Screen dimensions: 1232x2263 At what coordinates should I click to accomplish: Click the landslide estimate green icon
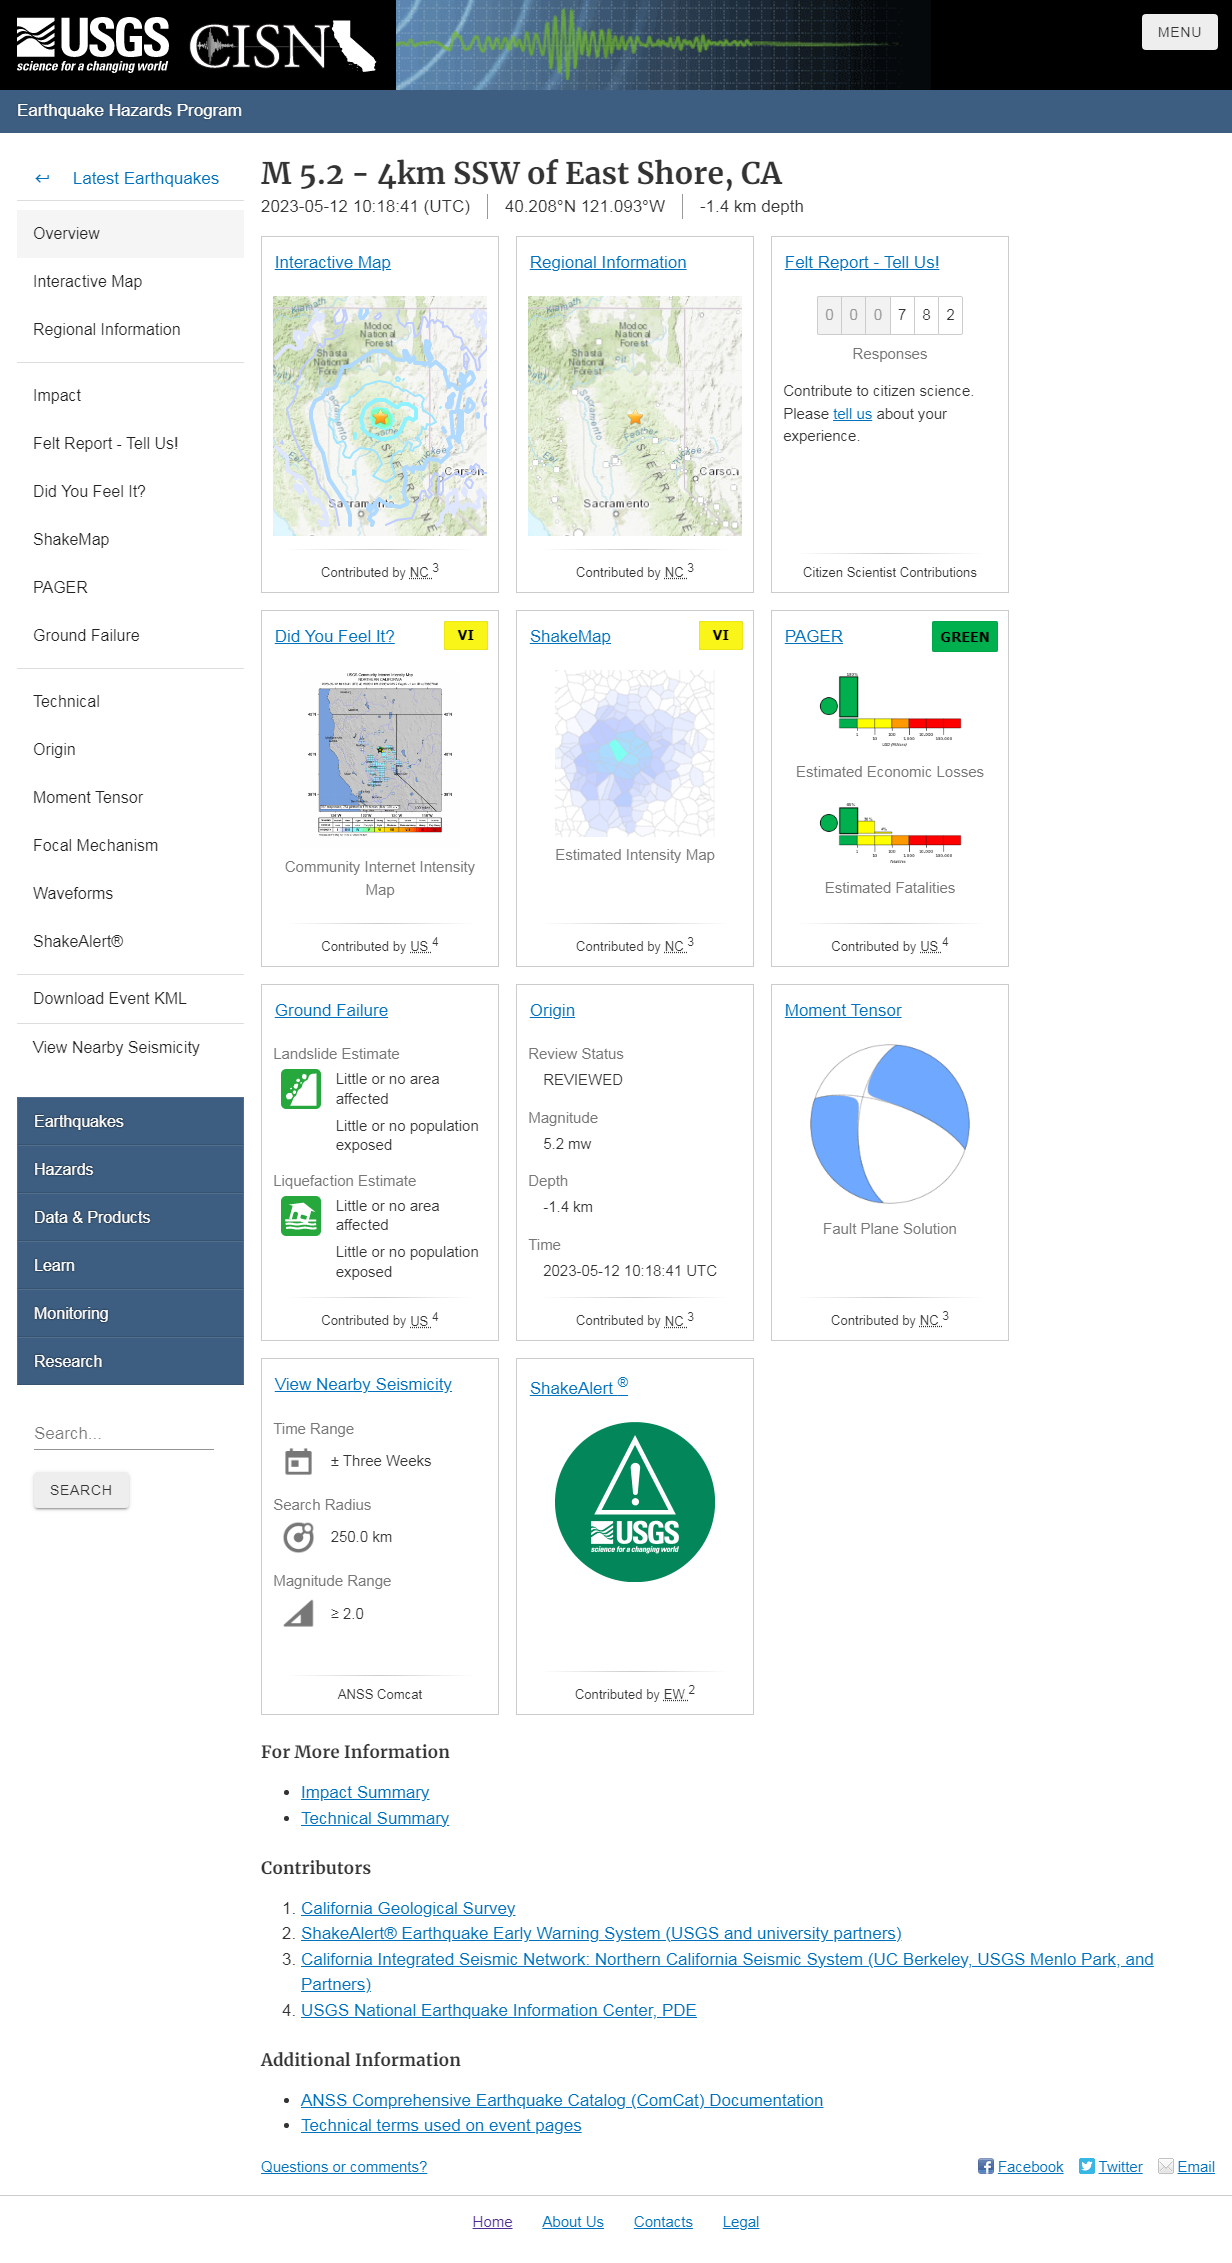[301, 1089]
